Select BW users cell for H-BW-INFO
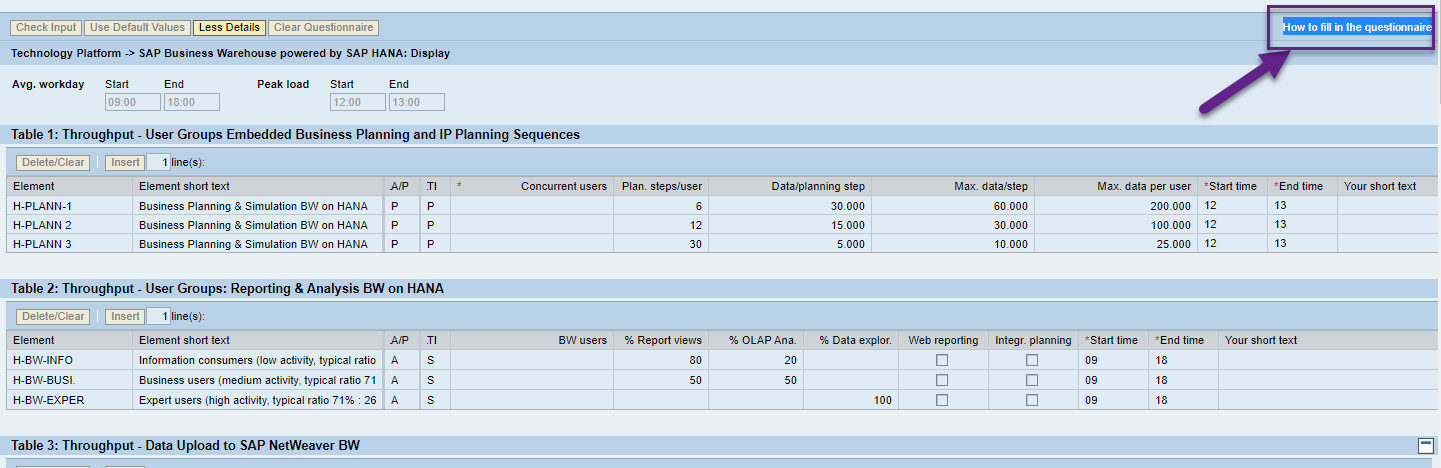 (x=531, y=360)
